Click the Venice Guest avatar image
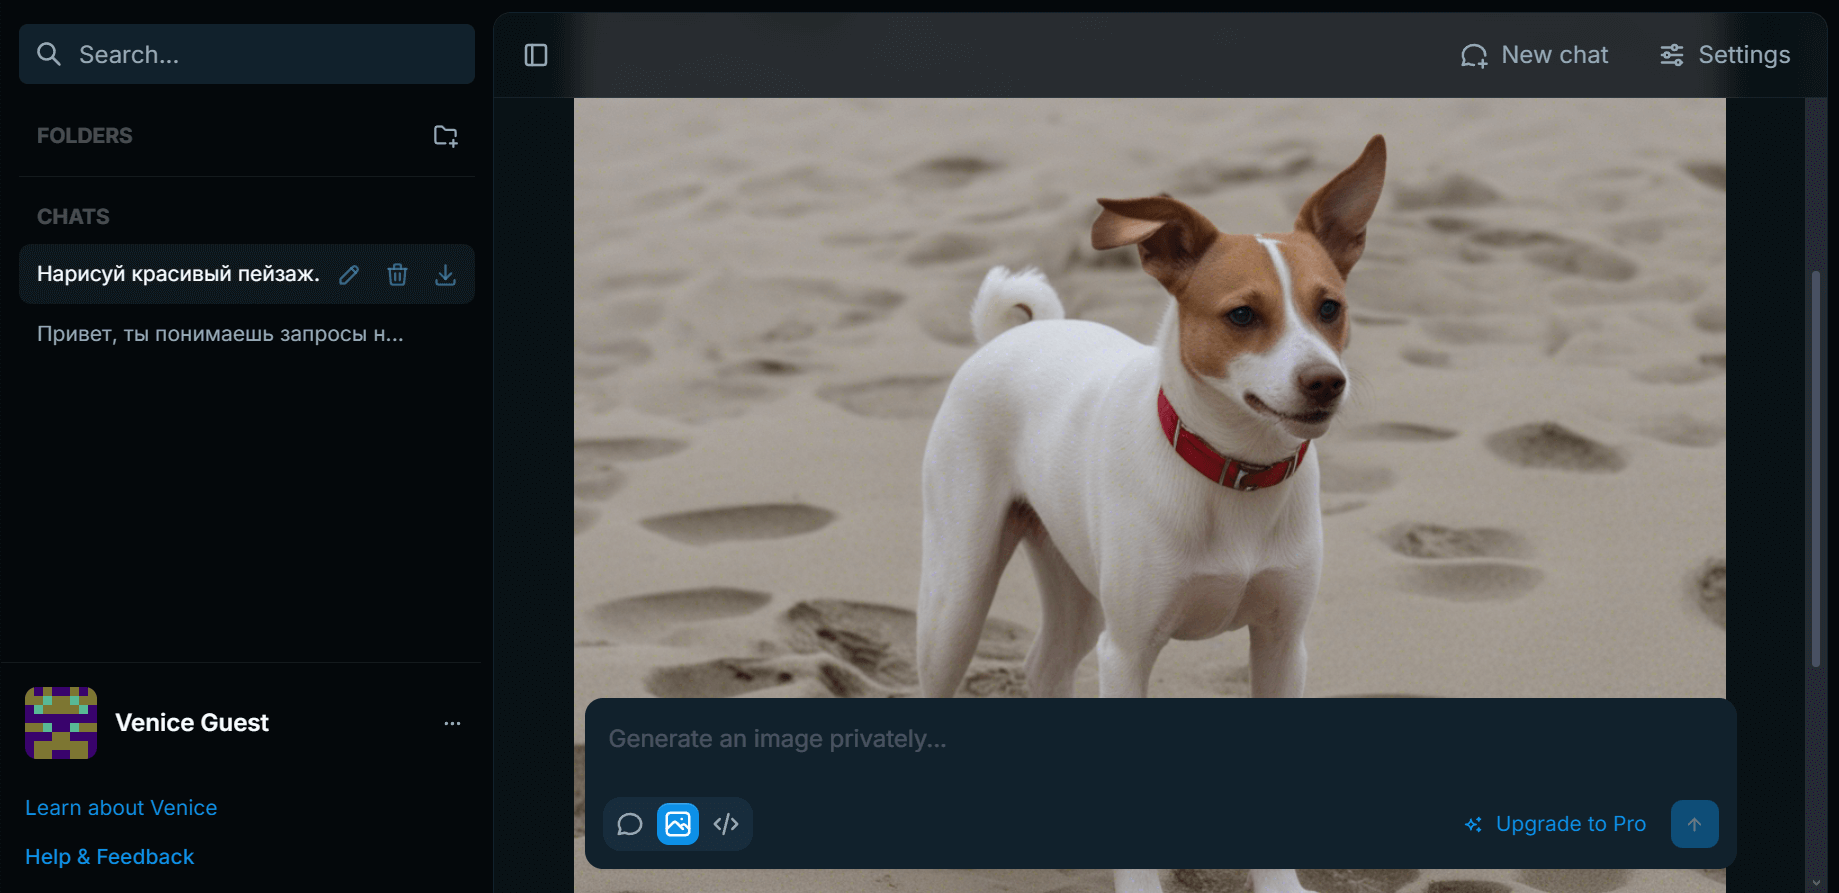 (61, 723)
